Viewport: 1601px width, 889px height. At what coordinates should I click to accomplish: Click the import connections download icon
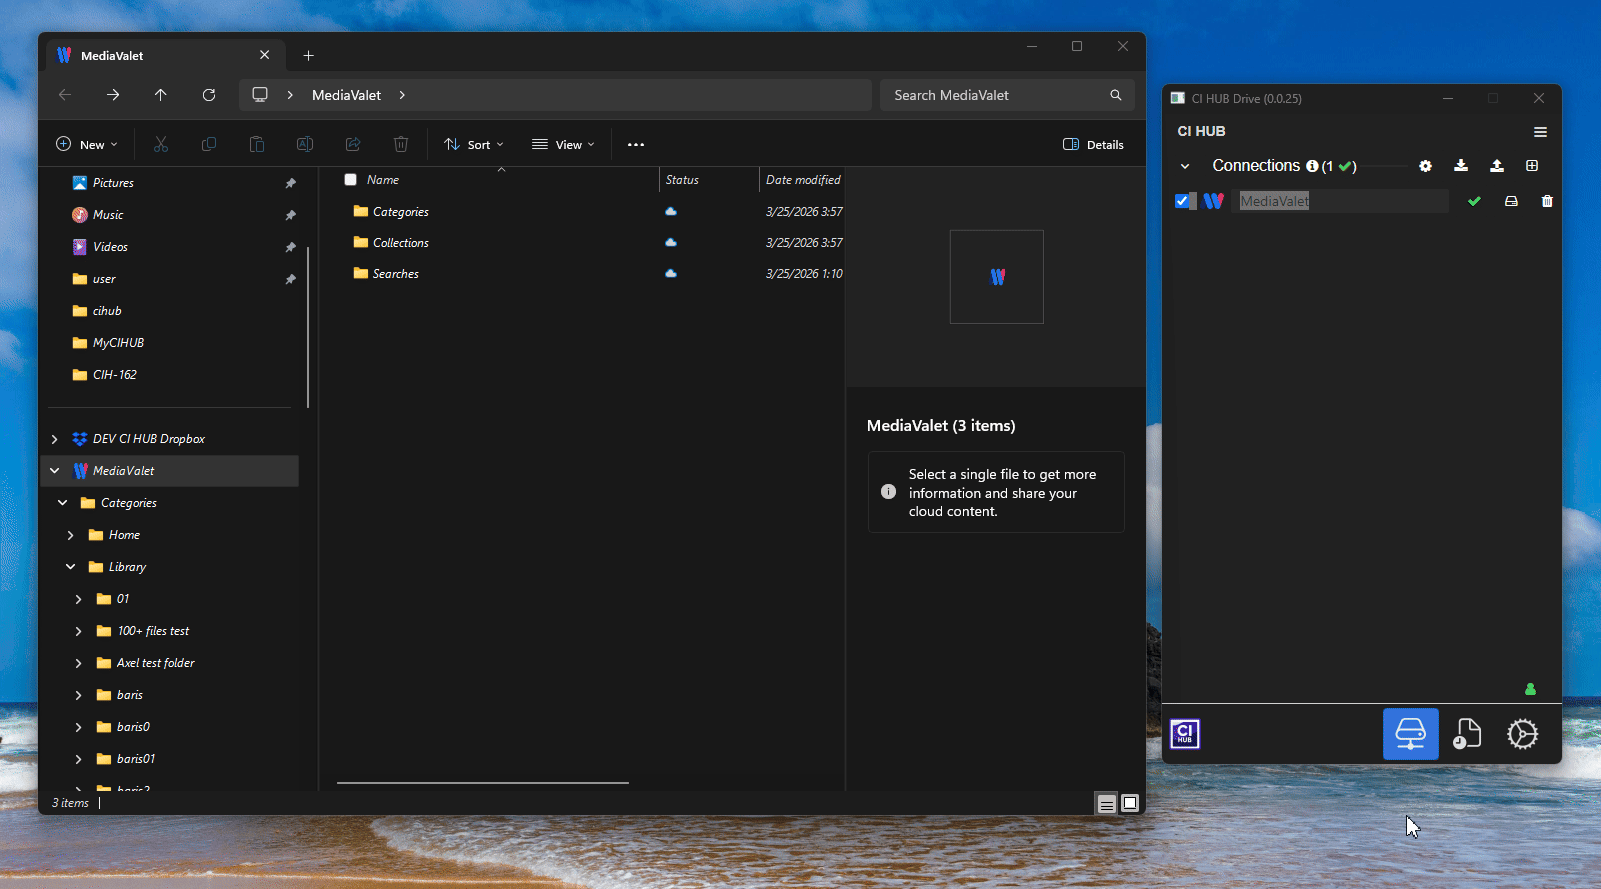[x=1461, y=166]
